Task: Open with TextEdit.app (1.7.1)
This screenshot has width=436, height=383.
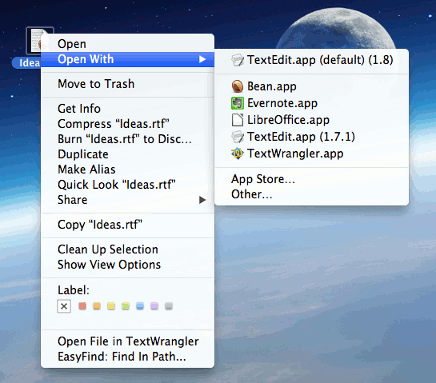Action: pos(312,137)
